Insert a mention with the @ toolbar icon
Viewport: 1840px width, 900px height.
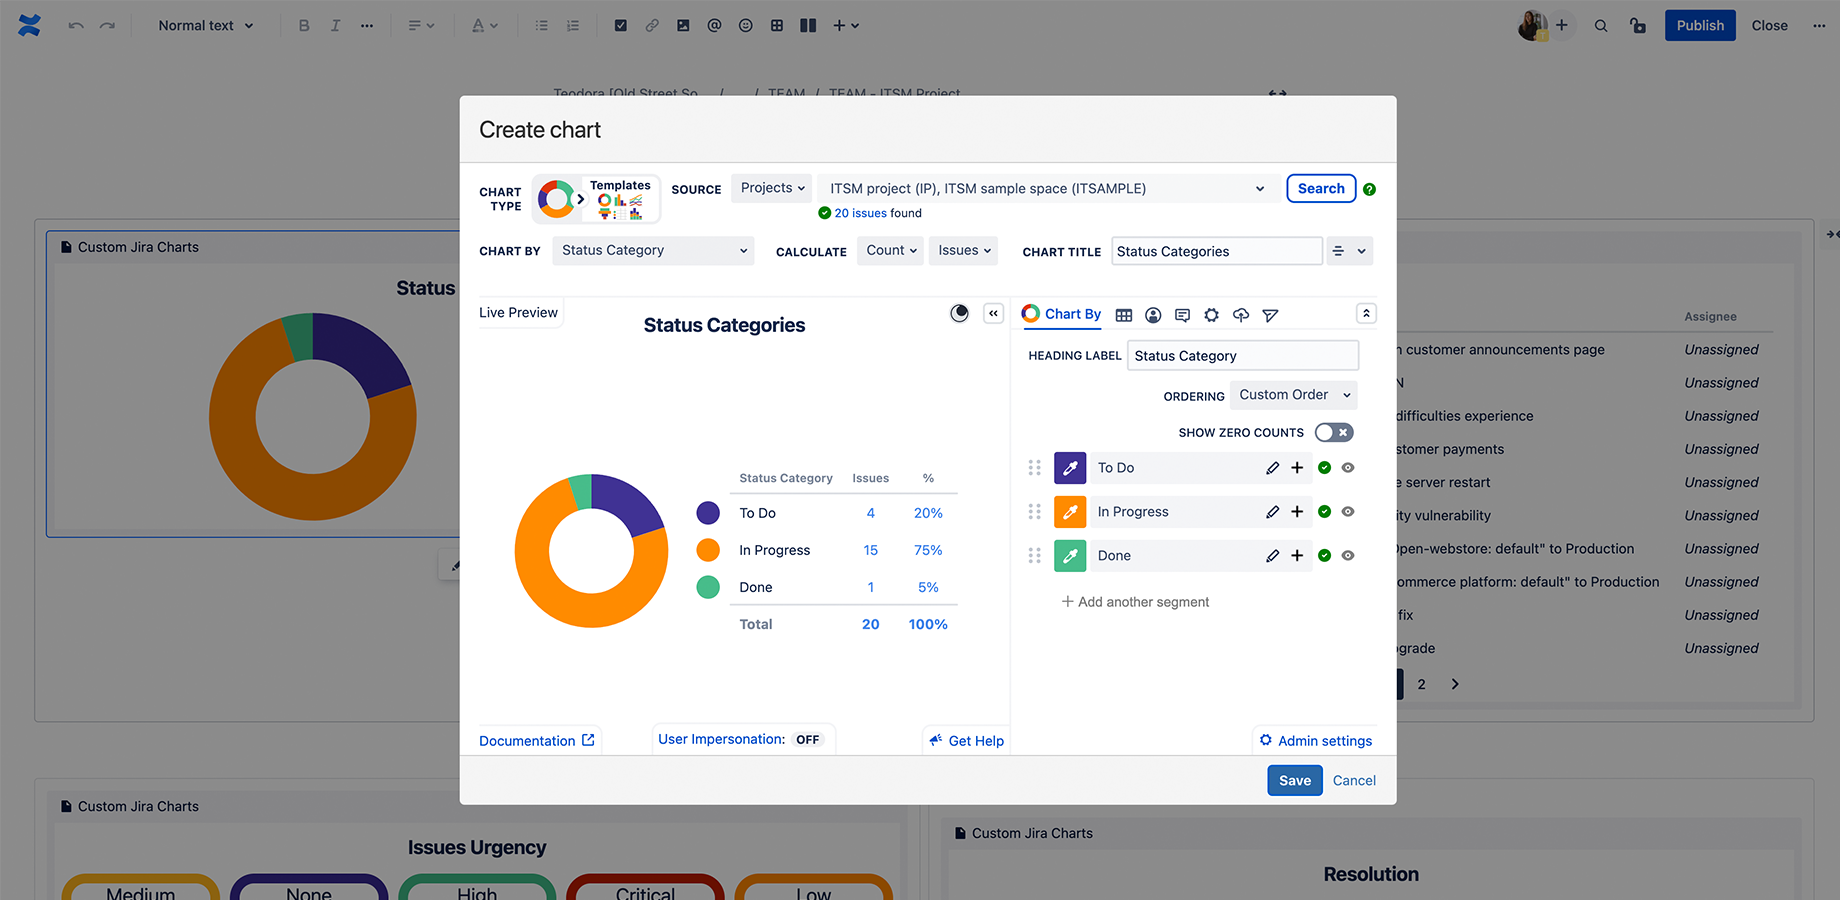pos(714,25)
